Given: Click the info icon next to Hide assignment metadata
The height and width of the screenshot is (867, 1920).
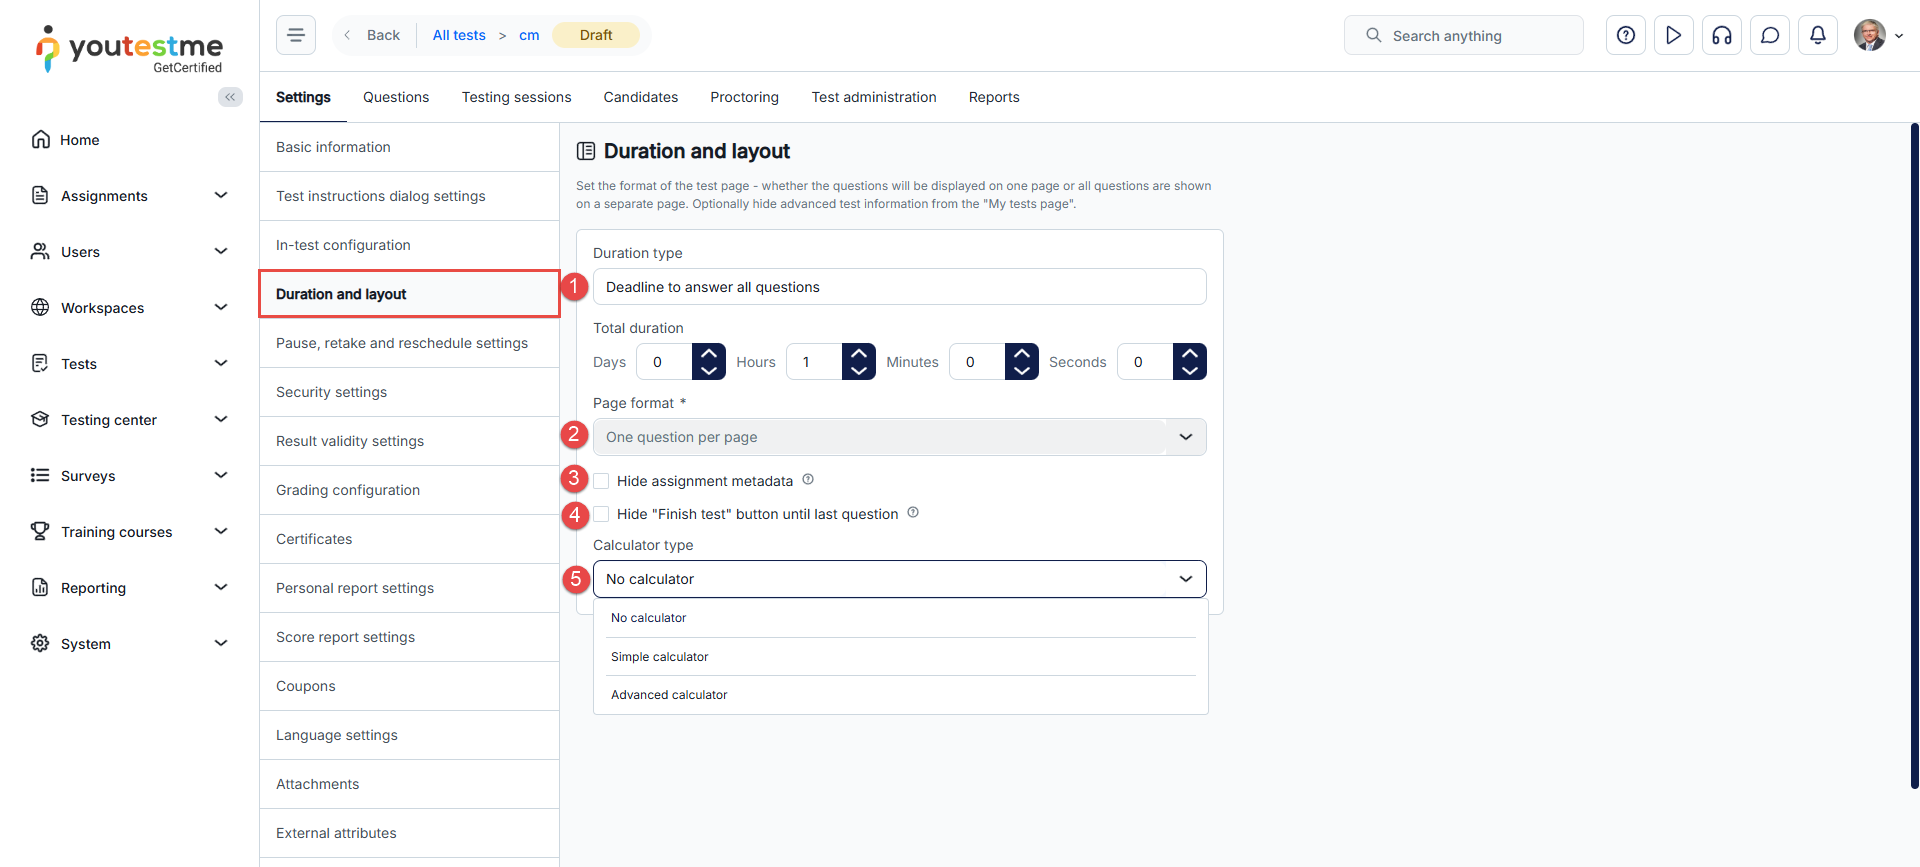Looking at the screenshot, I should [808, 480].
